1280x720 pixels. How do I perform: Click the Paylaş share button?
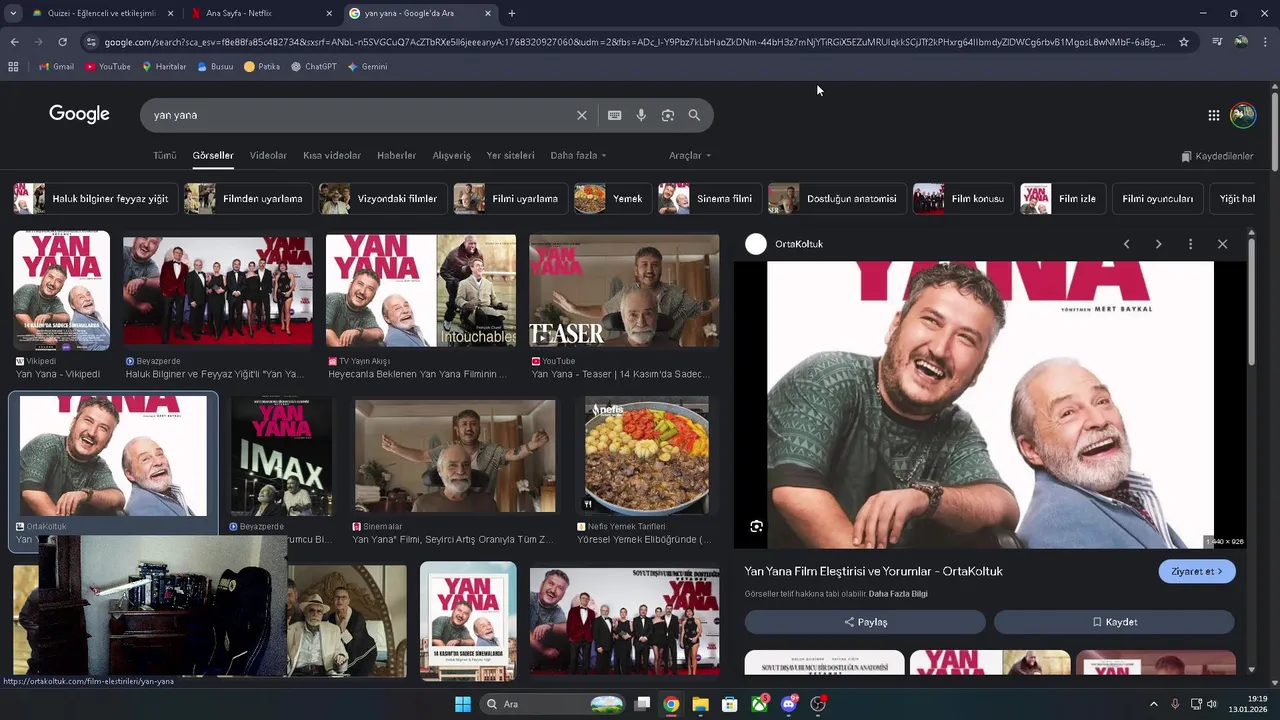coord(865,622)
